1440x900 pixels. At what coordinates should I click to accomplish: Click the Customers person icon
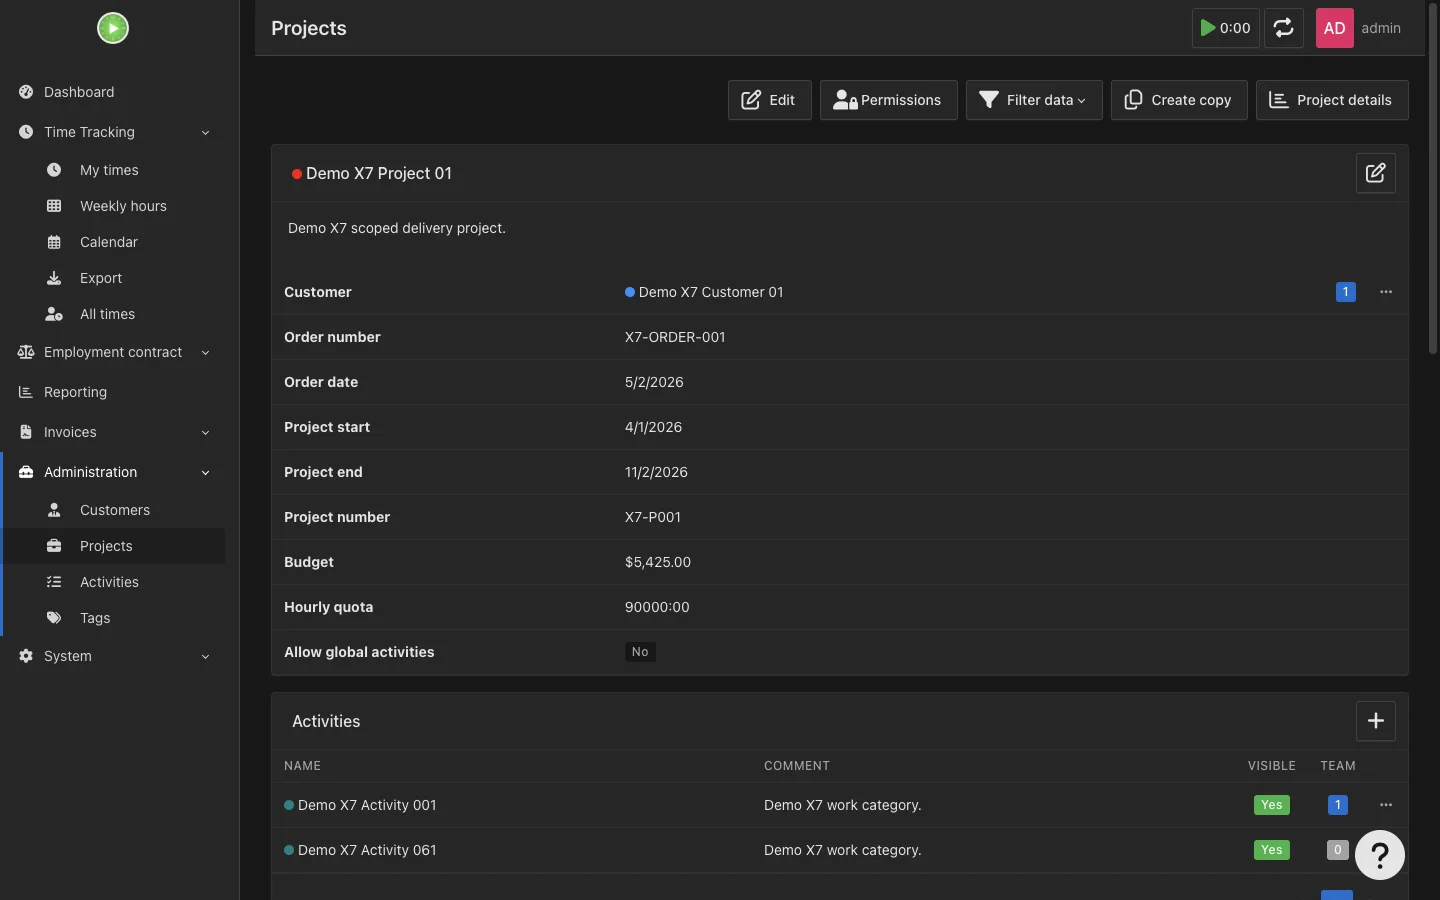[54, 510]
